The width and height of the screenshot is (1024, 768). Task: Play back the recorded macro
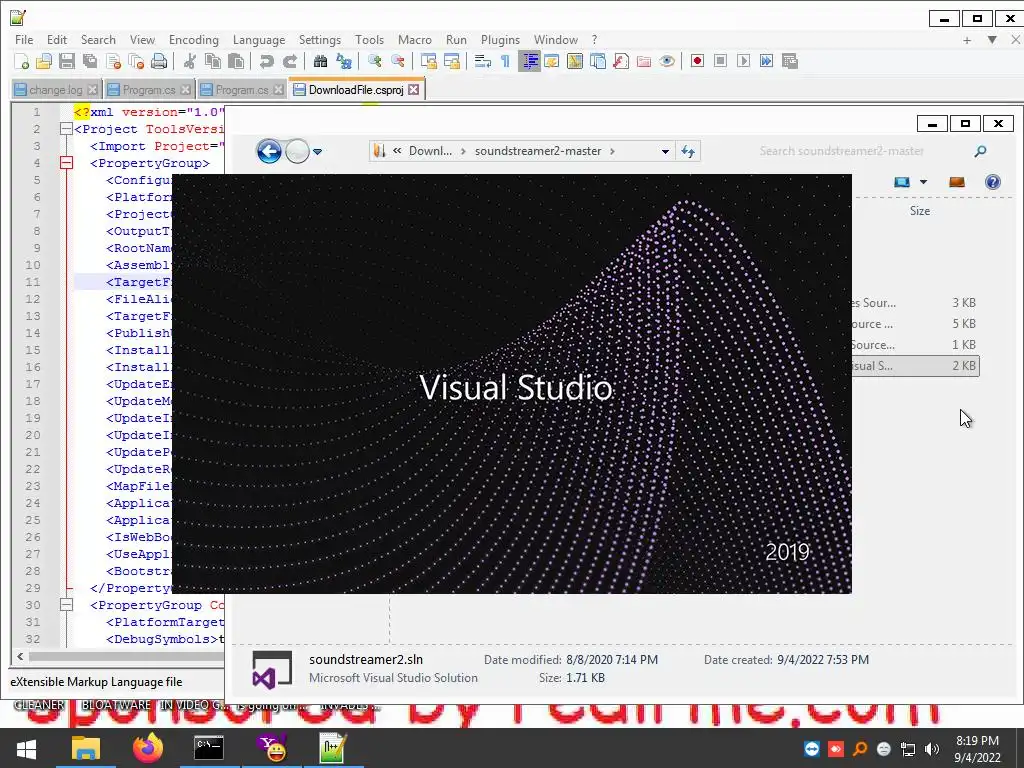tap(743, 61)
